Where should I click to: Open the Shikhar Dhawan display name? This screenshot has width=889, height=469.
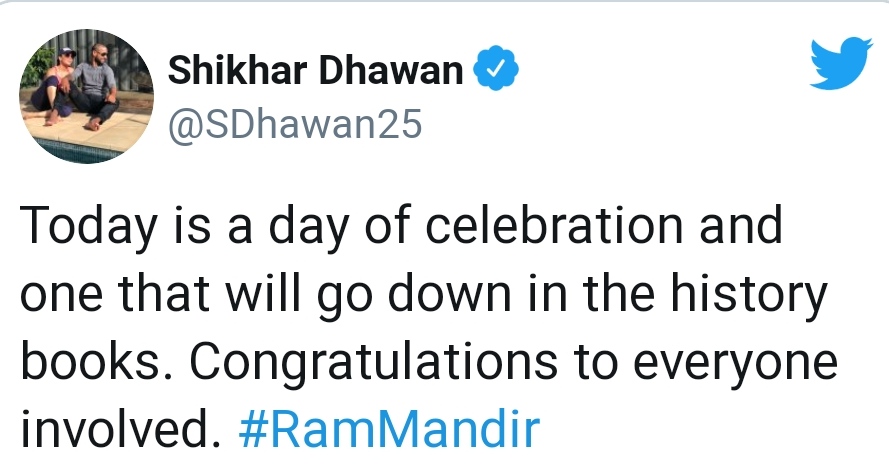coord(315,70)
